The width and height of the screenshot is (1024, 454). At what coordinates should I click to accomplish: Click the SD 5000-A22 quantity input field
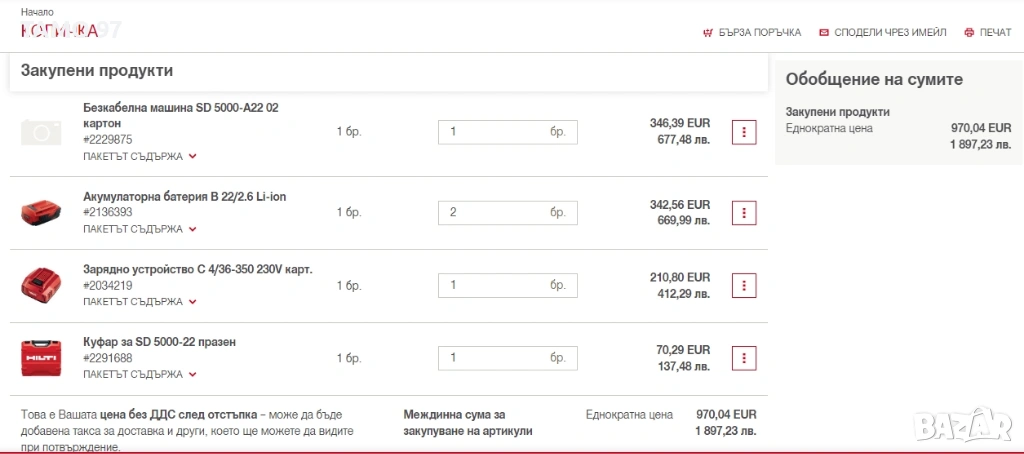[494, 131]
